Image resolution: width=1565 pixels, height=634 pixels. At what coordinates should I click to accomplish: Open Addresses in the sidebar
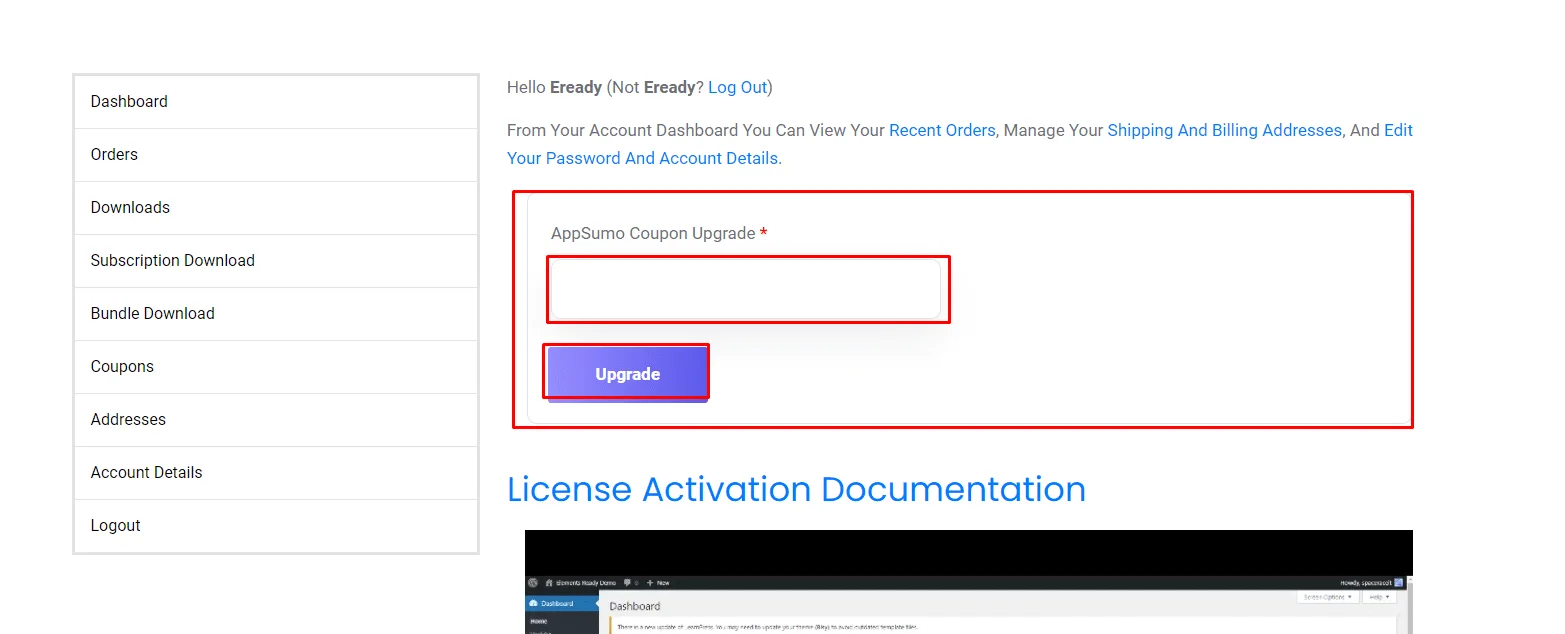pos(276,420)
